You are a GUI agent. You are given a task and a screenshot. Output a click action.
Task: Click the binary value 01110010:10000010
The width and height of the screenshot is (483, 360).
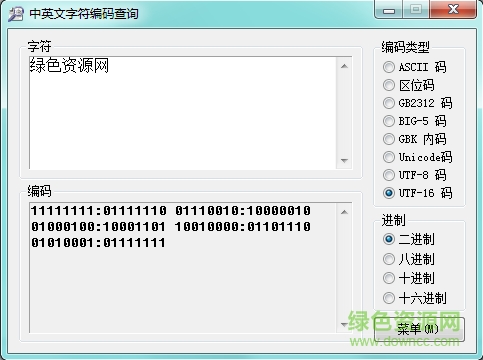(x=243, y=211)
